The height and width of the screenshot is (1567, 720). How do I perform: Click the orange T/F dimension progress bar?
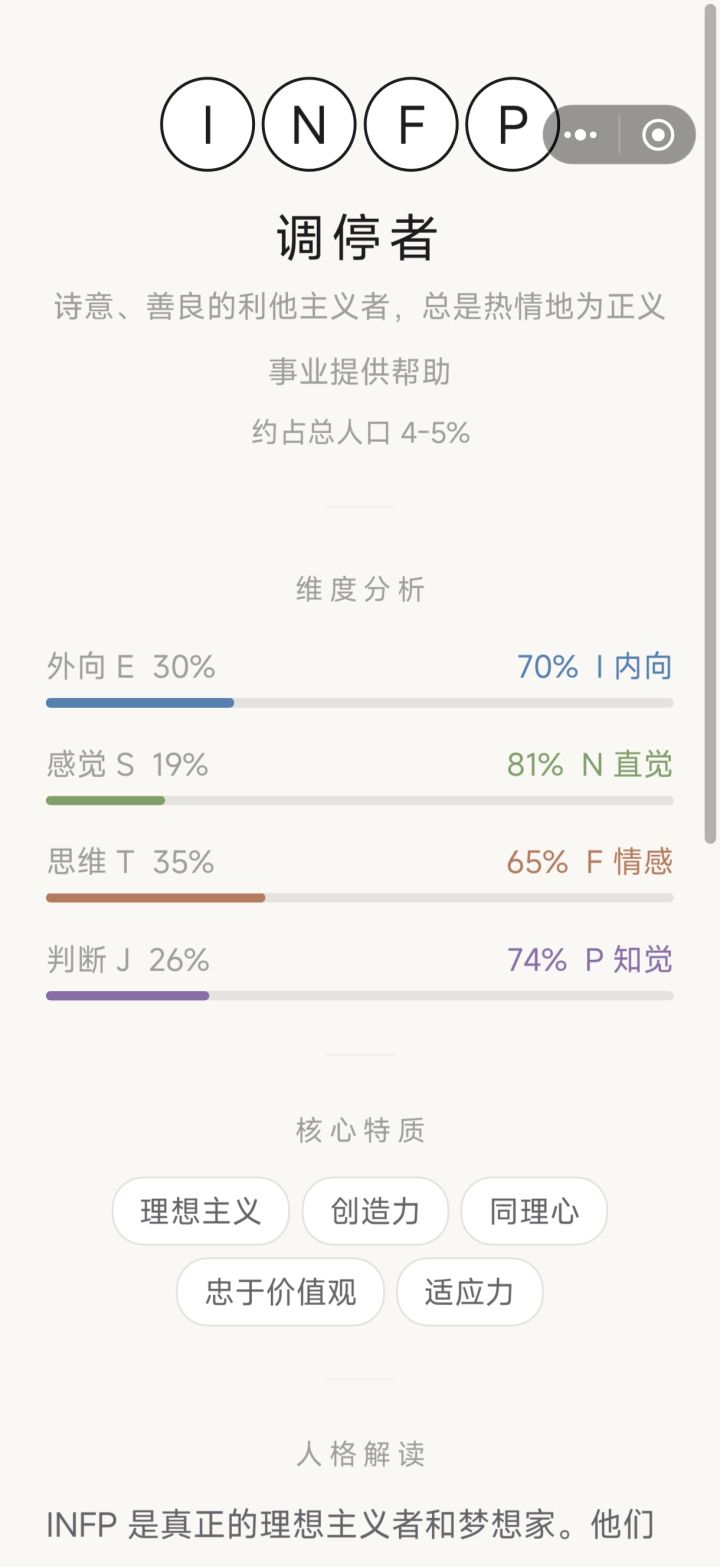click(x=360, y=898)
